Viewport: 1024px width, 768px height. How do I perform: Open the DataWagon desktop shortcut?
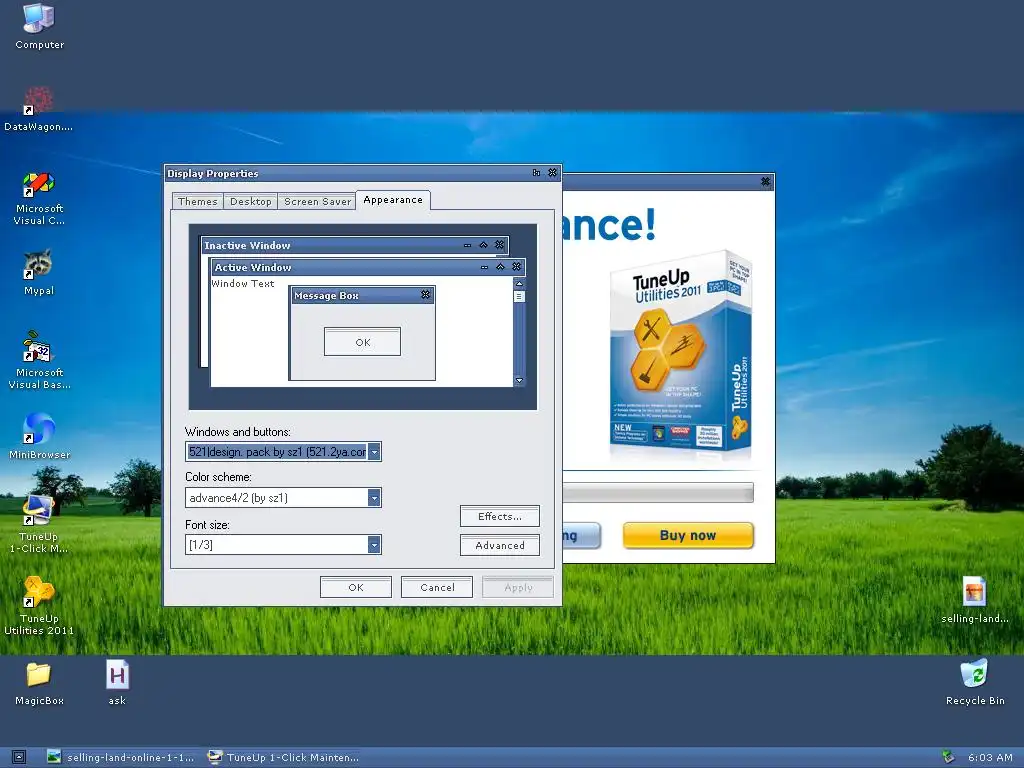39,109
